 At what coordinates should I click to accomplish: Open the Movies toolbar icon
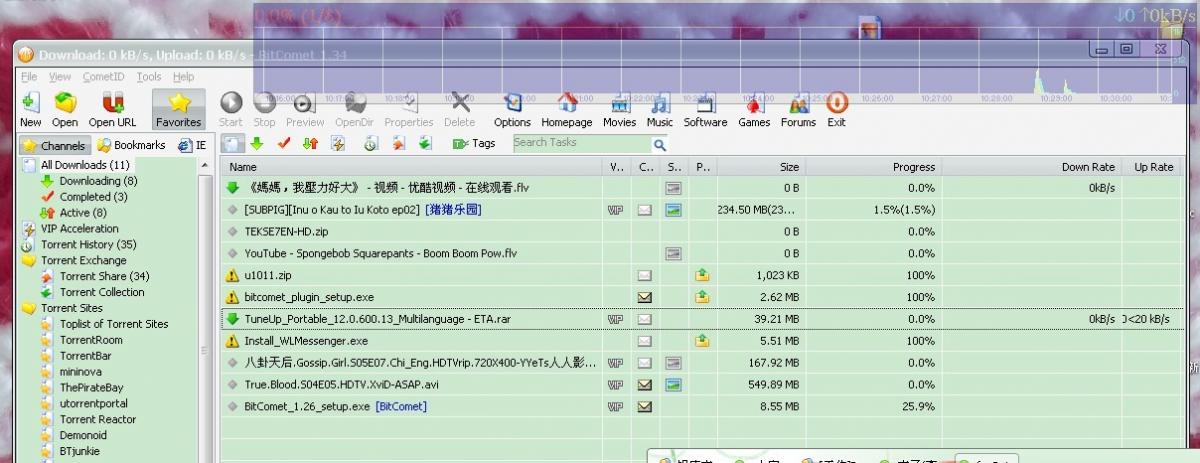tap(619, 109)
